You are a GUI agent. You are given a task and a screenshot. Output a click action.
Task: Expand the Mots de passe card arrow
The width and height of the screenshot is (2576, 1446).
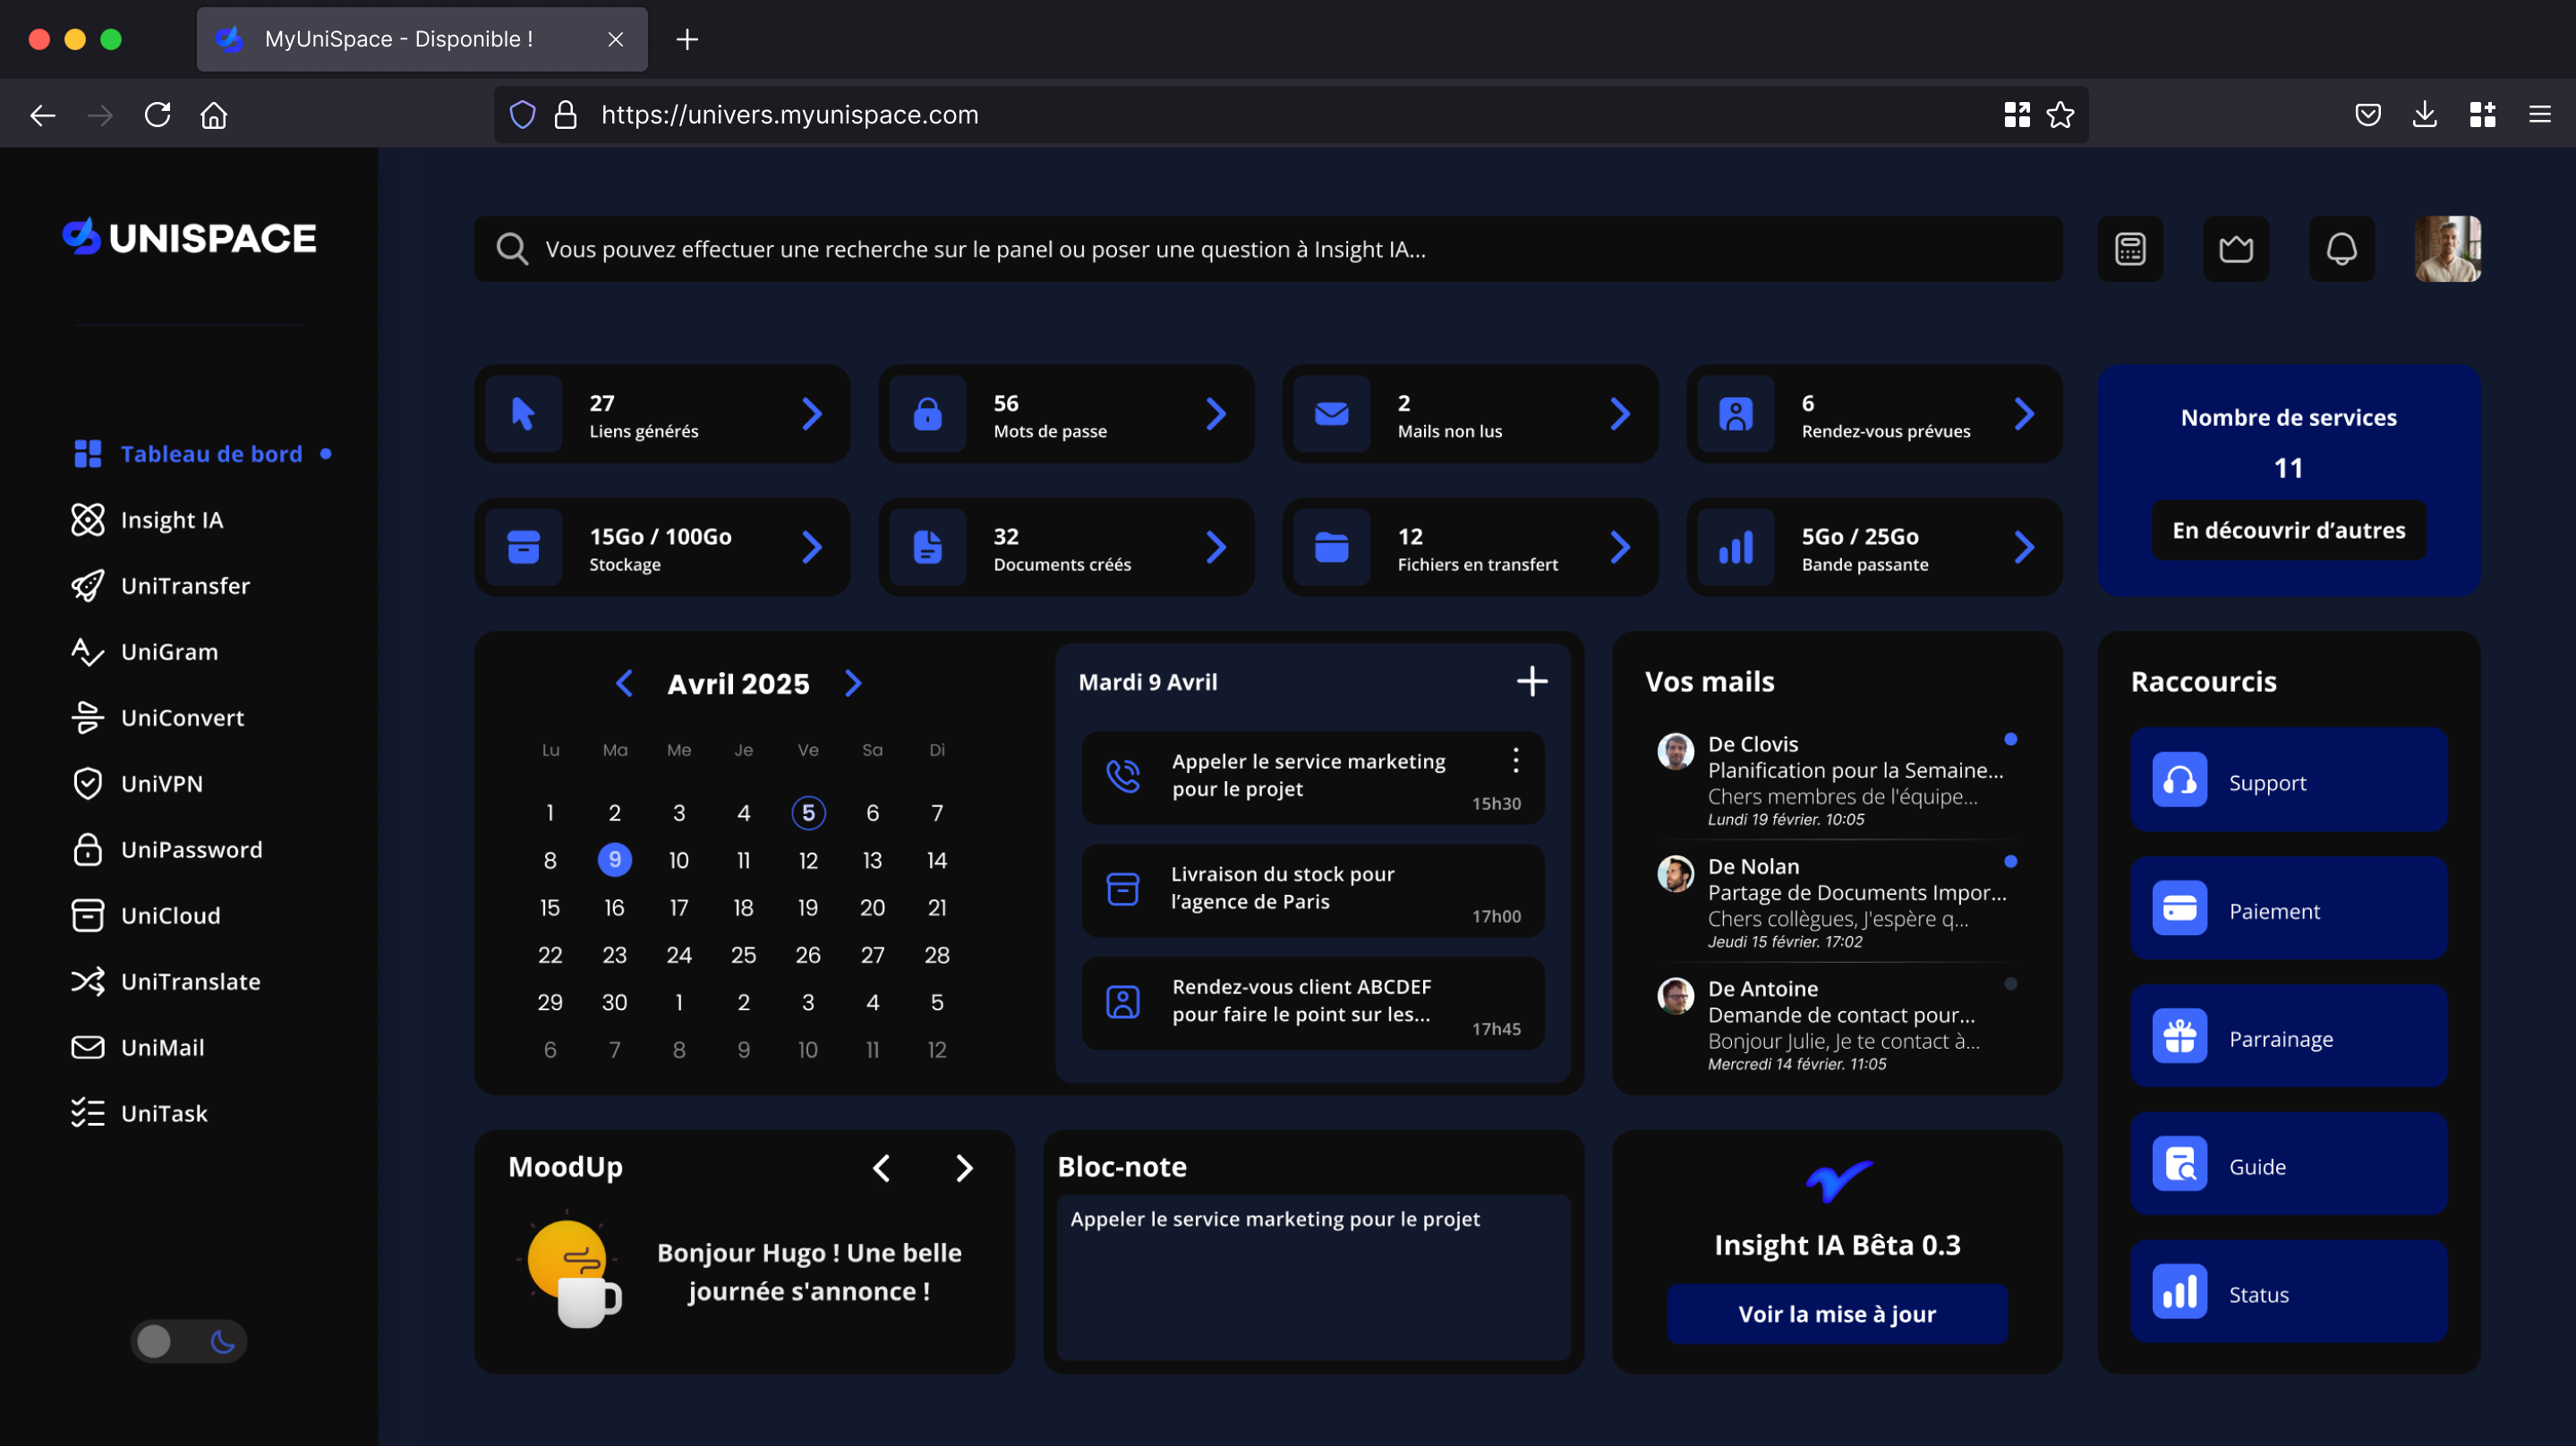(1216, 414)
